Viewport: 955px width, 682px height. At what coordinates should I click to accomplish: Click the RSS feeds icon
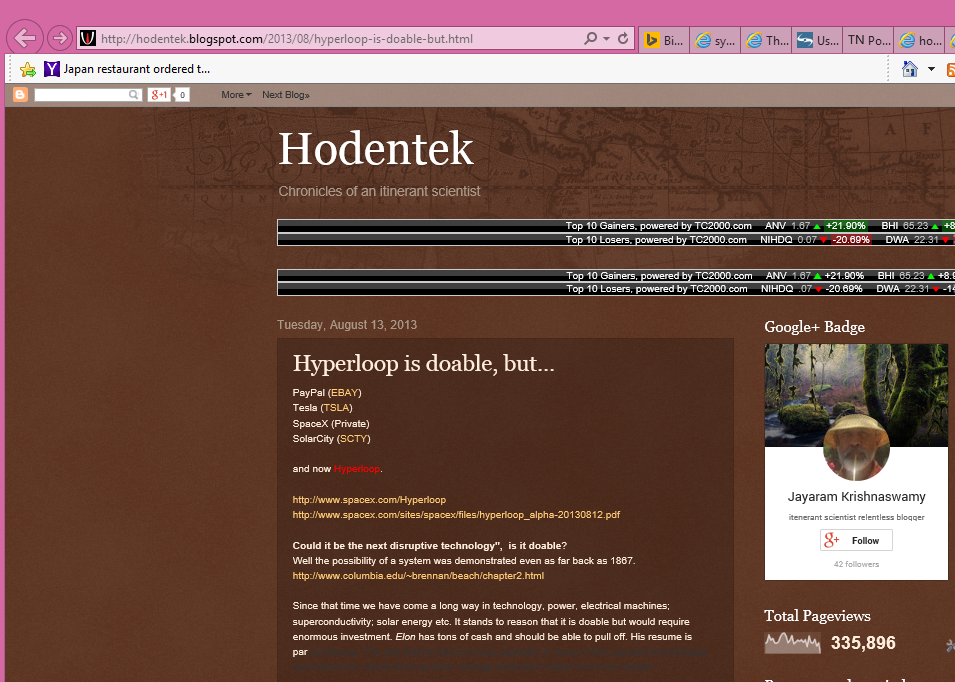pyautogui.click(x=951, y=69)
